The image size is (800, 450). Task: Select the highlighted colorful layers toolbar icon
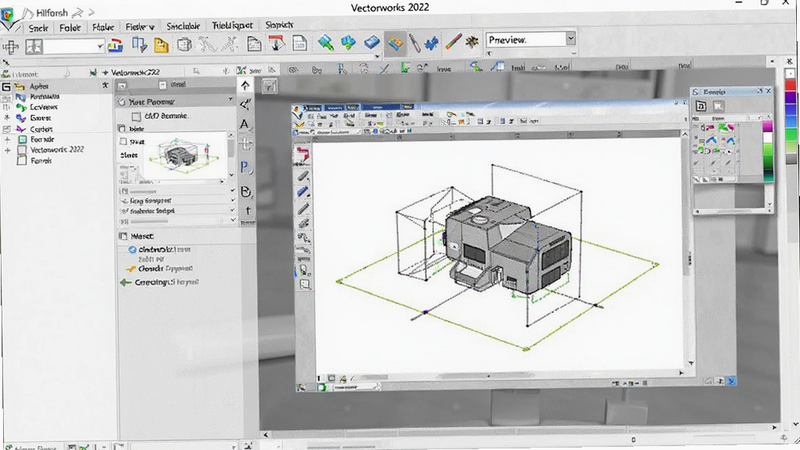pyautogui.click(x=395, y=43)
